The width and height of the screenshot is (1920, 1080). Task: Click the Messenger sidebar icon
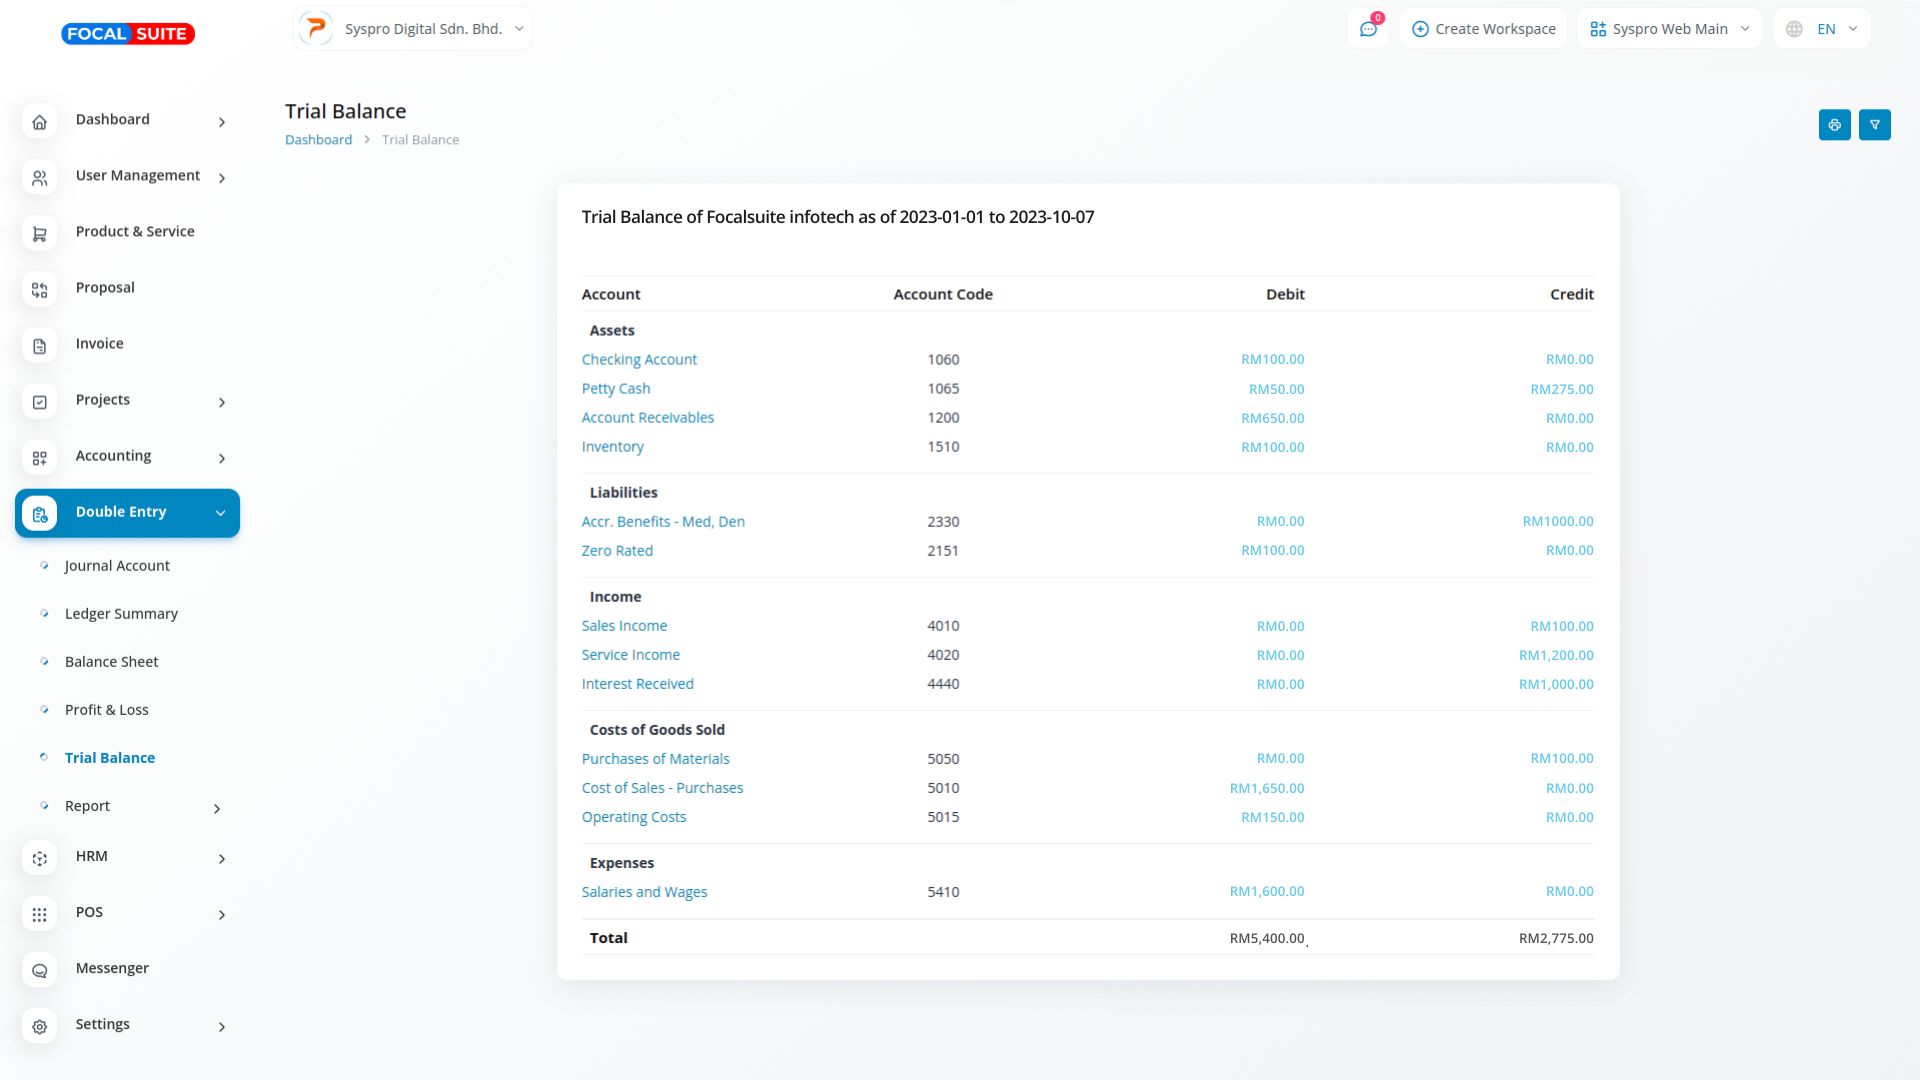tap(40, 970)
